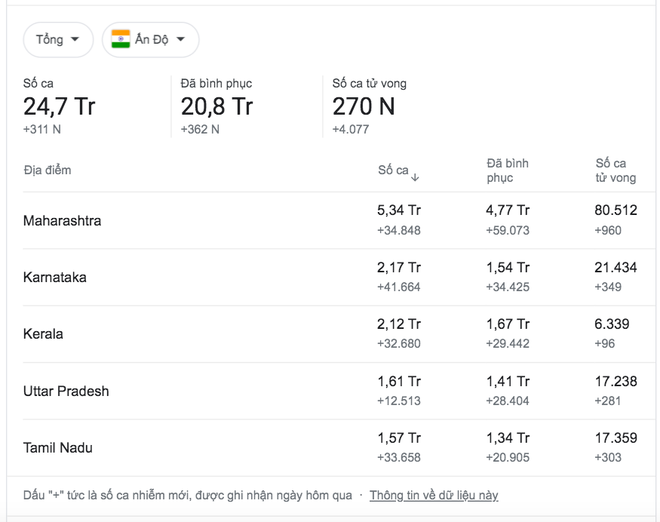
Task: Click Maharashtra cases value 5,34 Tr
Action: pos(399,210)
